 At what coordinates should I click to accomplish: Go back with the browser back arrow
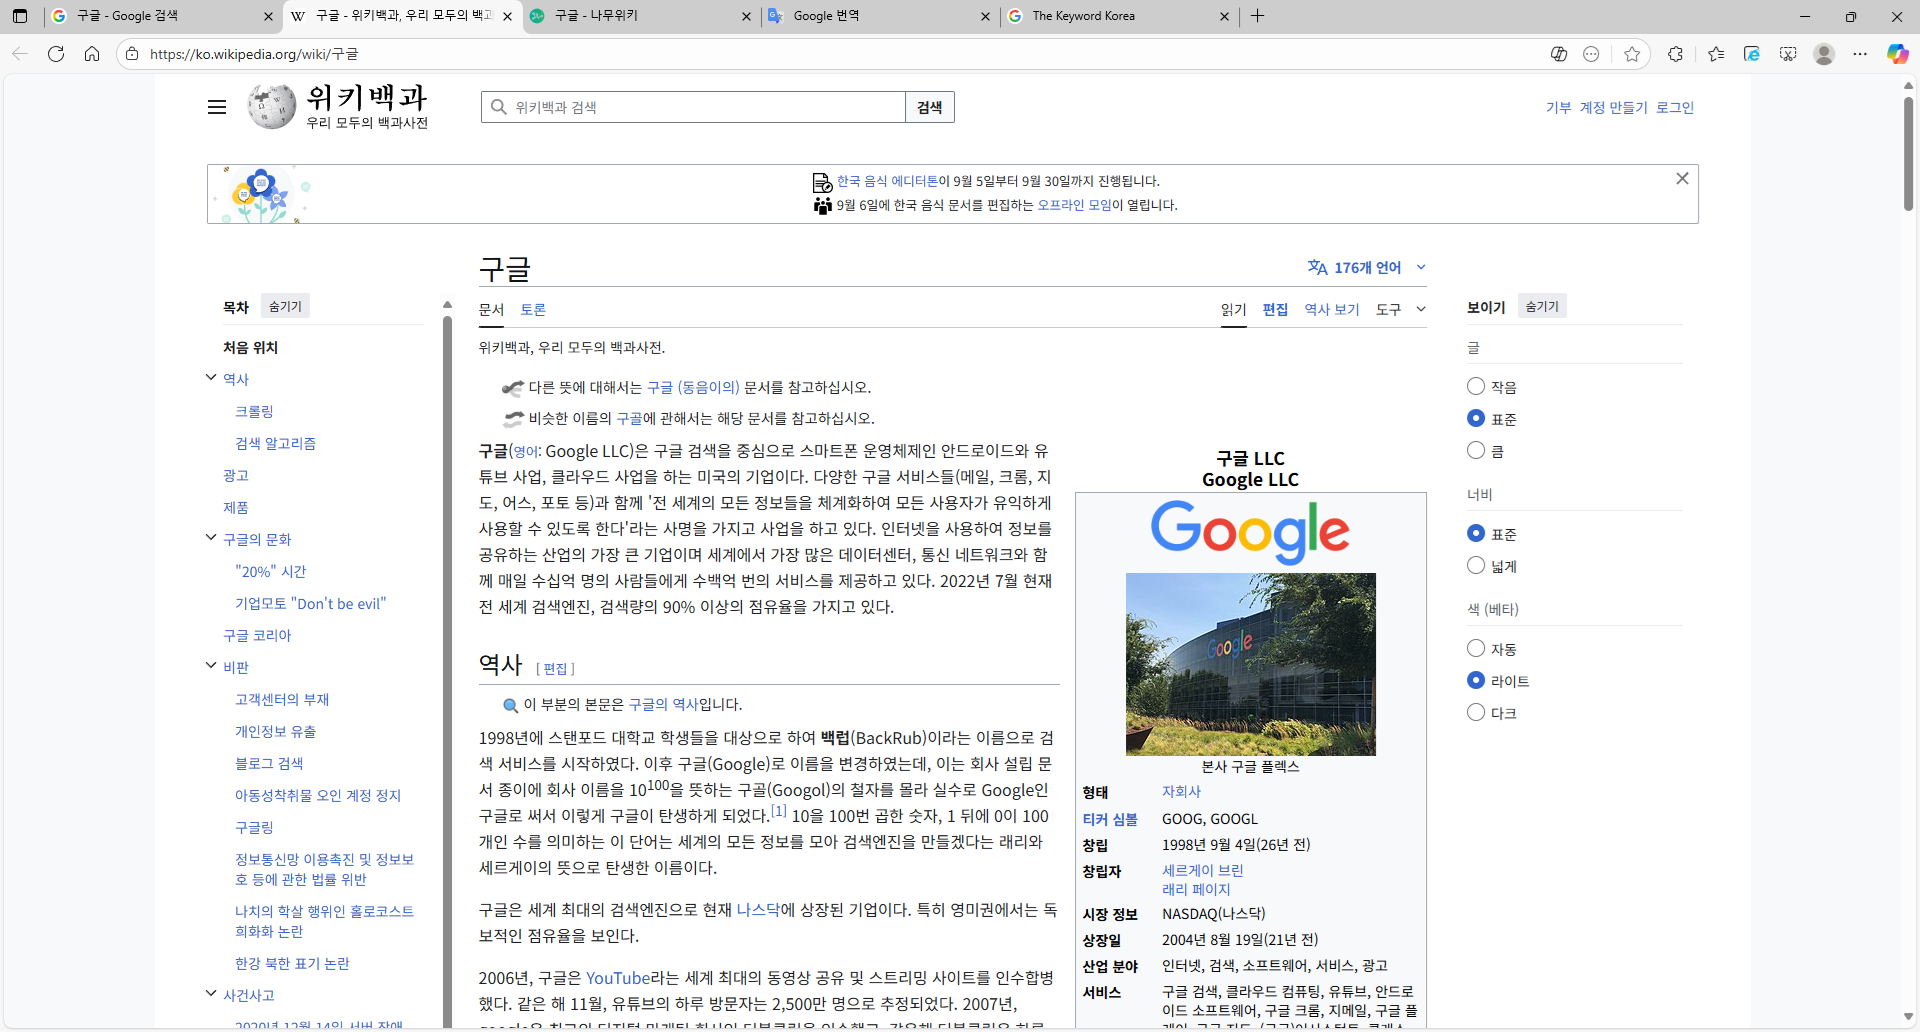(20, 54)
